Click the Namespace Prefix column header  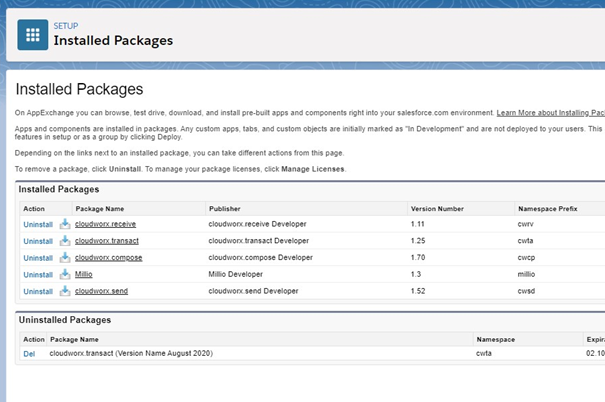click(x=548, y=209)
